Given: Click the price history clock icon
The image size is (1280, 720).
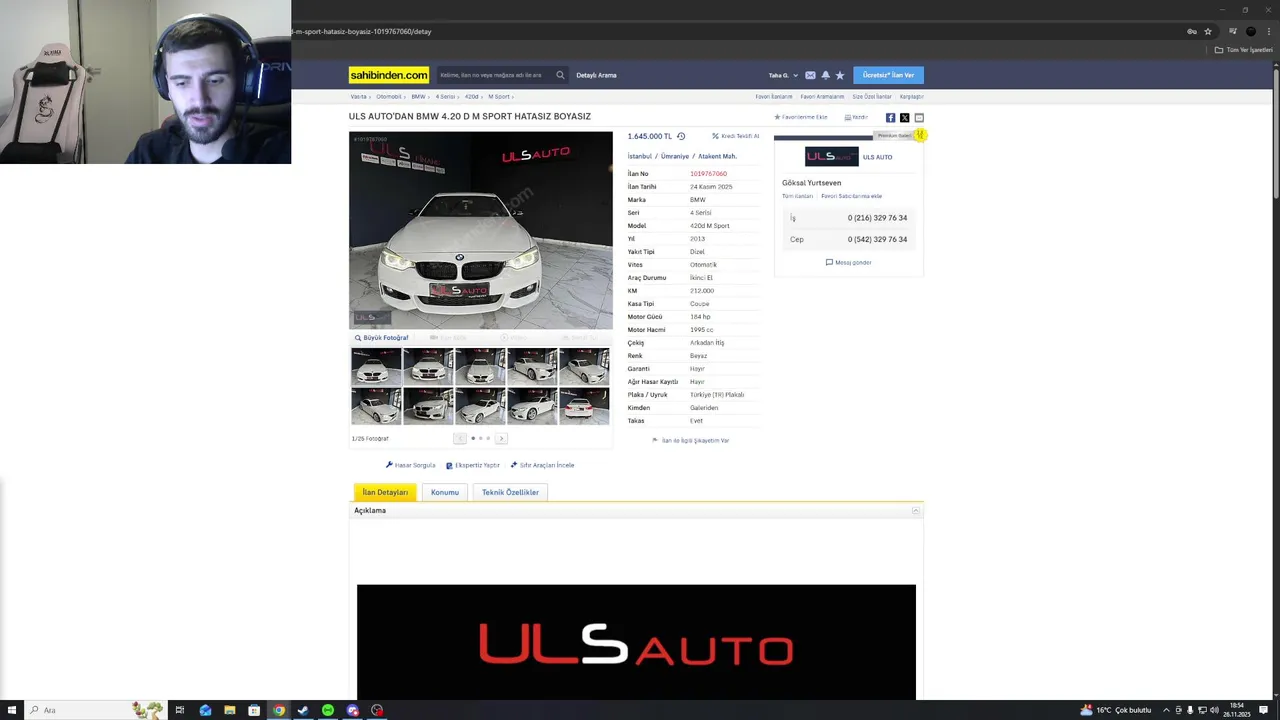Looking at the screenshot, I should 681,136.
